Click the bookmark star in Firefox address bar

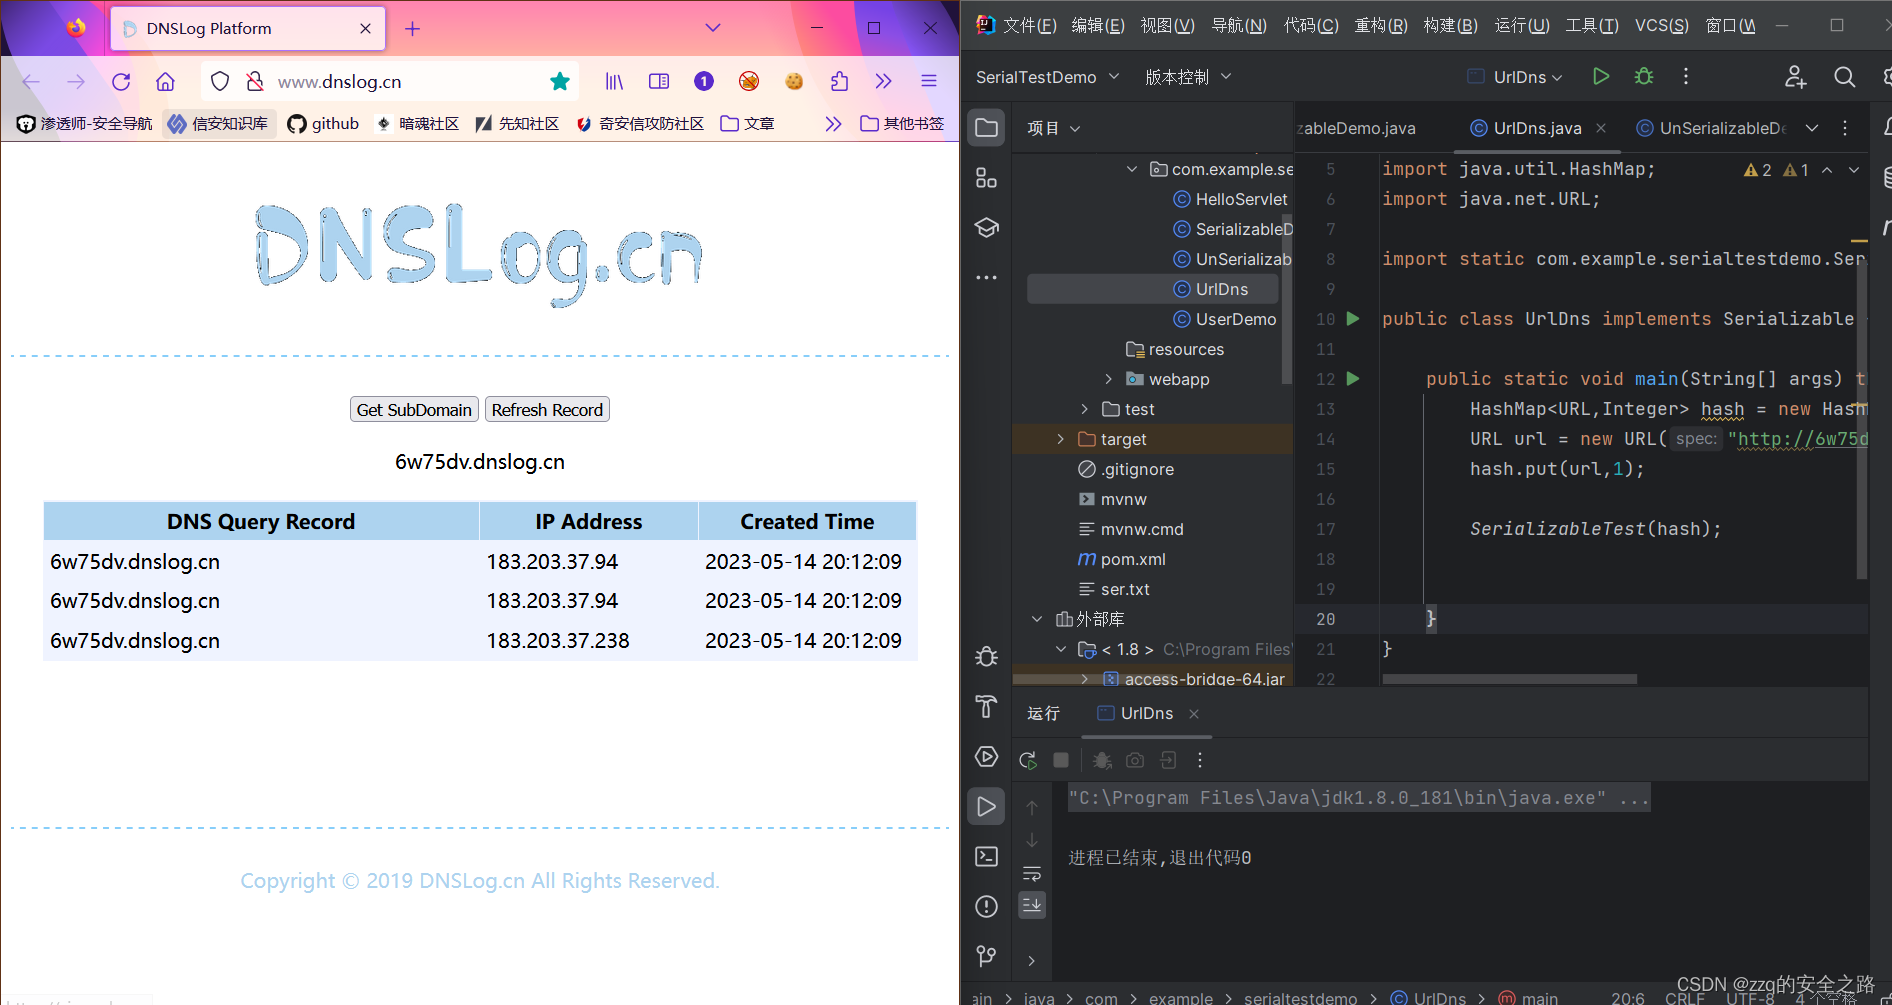pyautogui.click(x=560, y=82)
